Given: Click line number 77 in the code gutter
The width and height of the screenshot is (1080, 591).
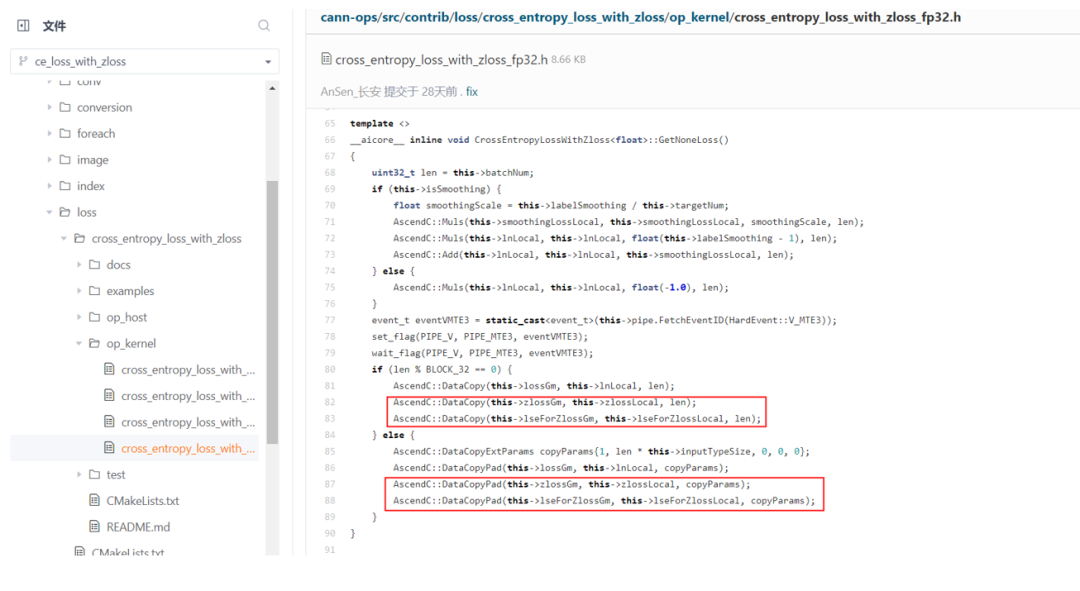Looking at the screenshot, I should pos(329,320).
